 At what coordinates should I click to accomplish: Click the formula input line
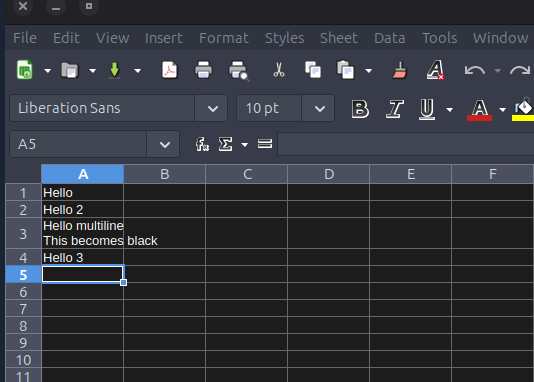point(406,144)
